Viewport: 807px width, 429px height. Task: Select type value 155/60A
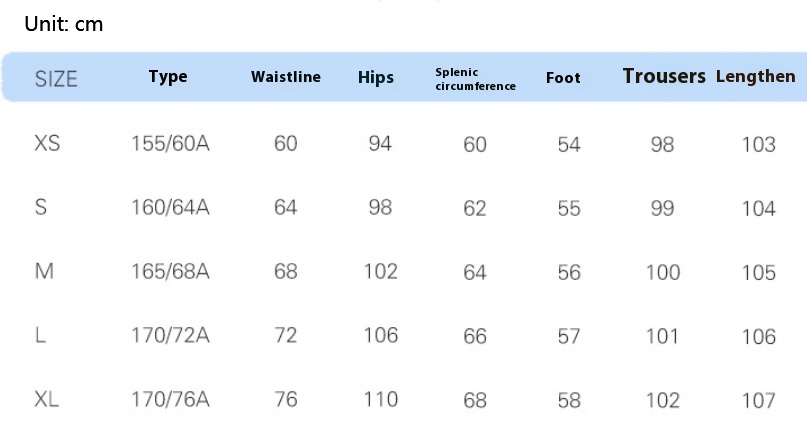click(x=170, y=144)
